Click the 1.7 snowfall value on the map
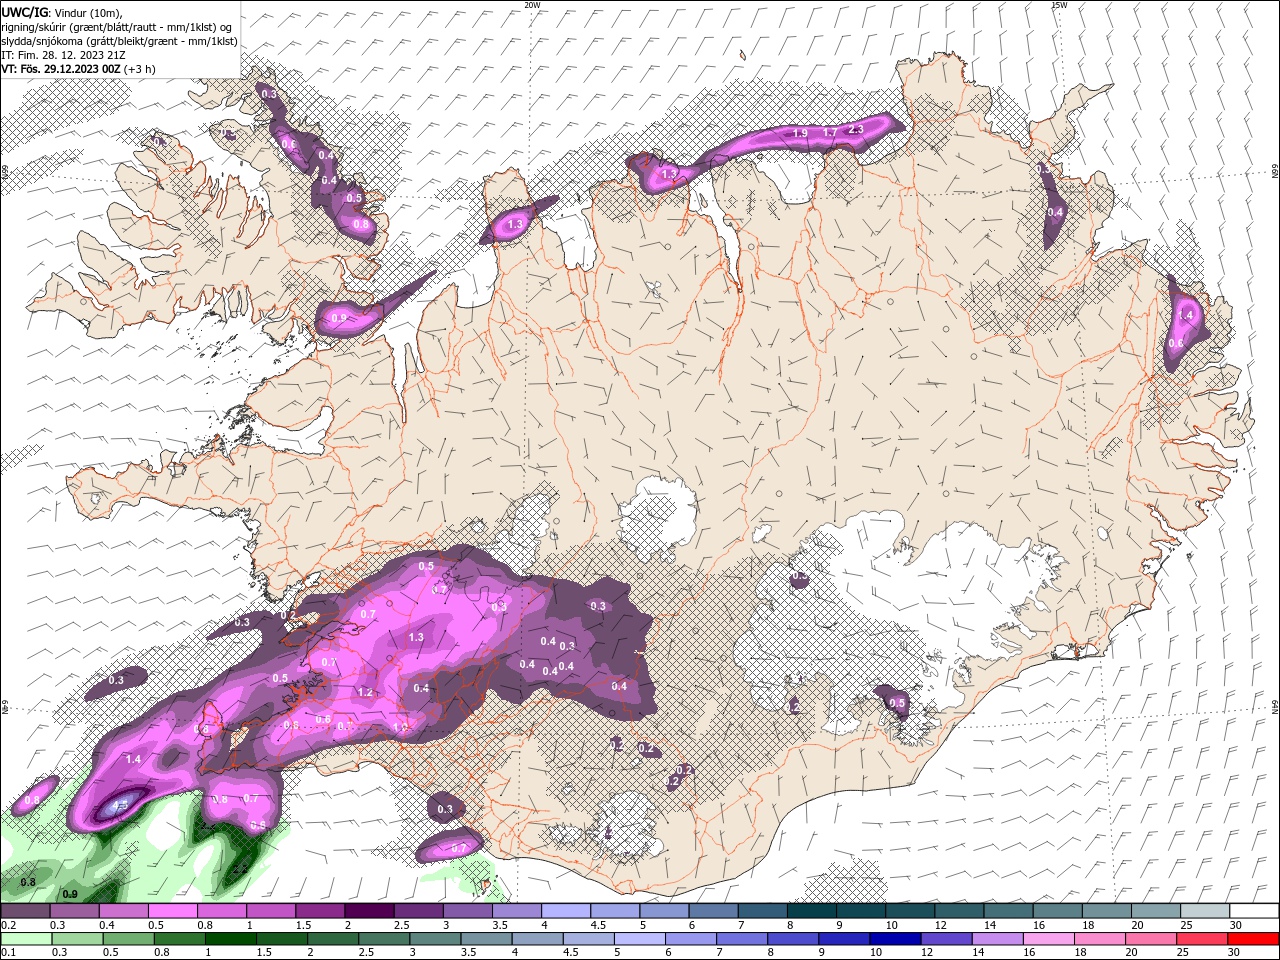1280x960 pixels. [829, 132]
